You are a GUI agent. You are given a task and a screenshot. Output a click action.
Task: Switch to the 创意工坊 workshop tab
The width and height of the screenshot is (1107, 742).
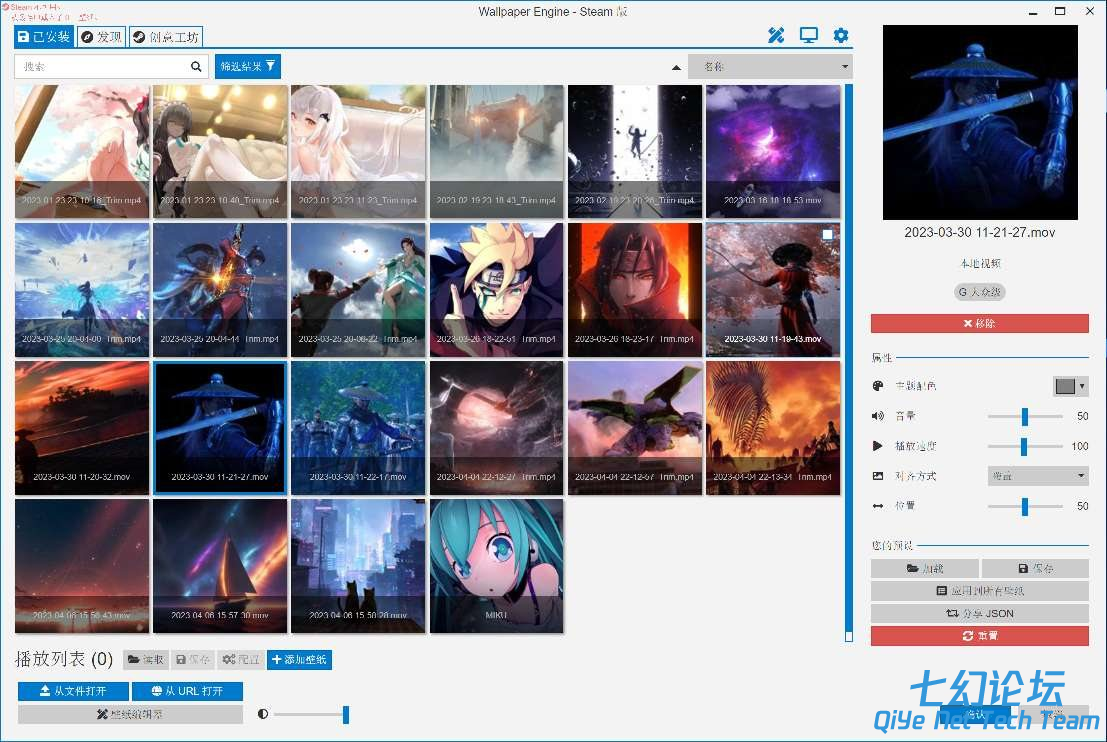pyautogui.click(x=166, y=37)
